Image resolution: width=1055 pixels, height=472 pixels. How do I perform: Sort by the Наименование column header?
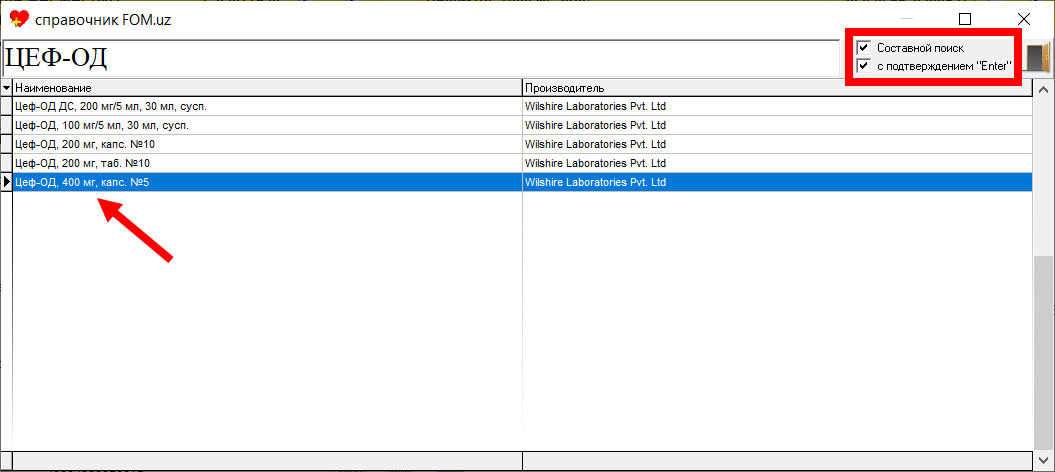tap(267, 88)
